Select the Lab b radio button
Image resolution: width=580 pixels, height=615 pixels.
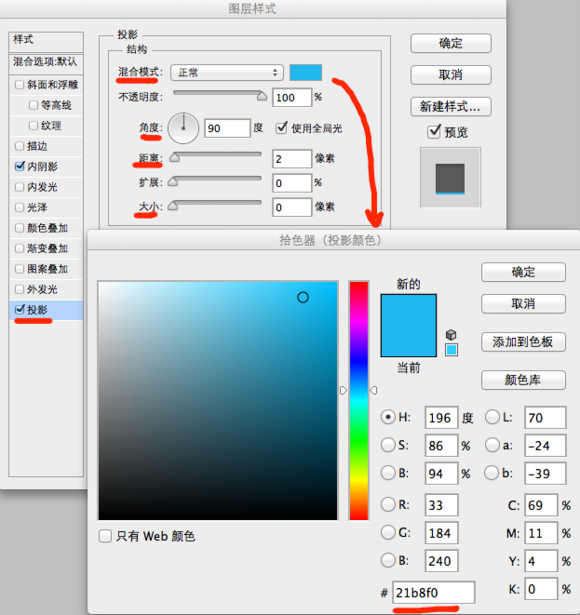pos(491,473)
